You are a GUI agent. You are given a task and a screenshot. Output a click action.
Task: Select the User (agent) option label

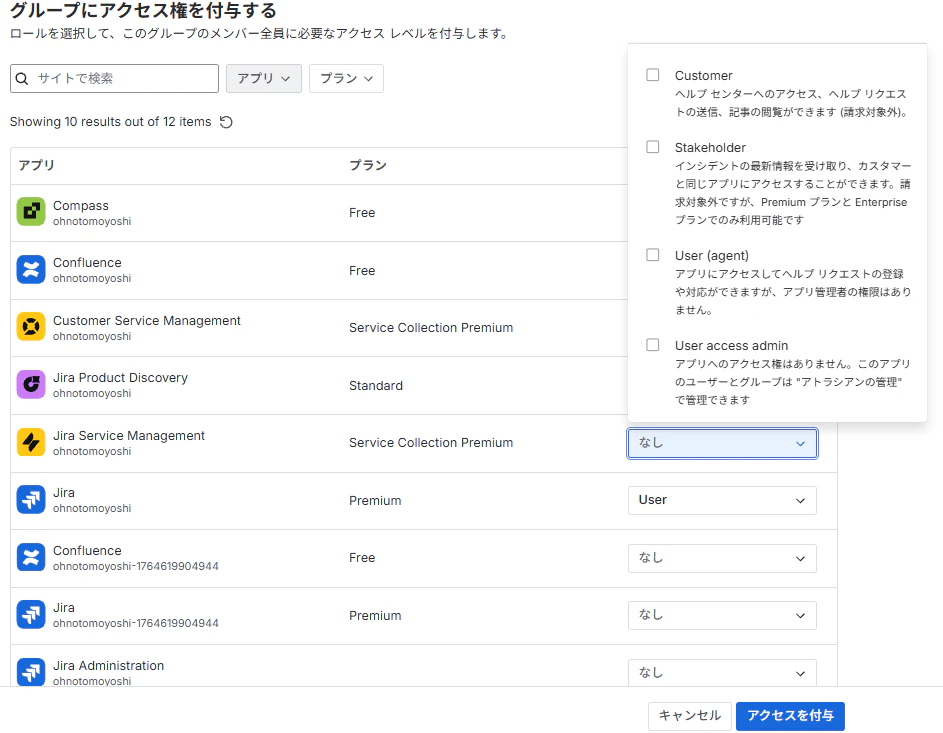(711, 256)
